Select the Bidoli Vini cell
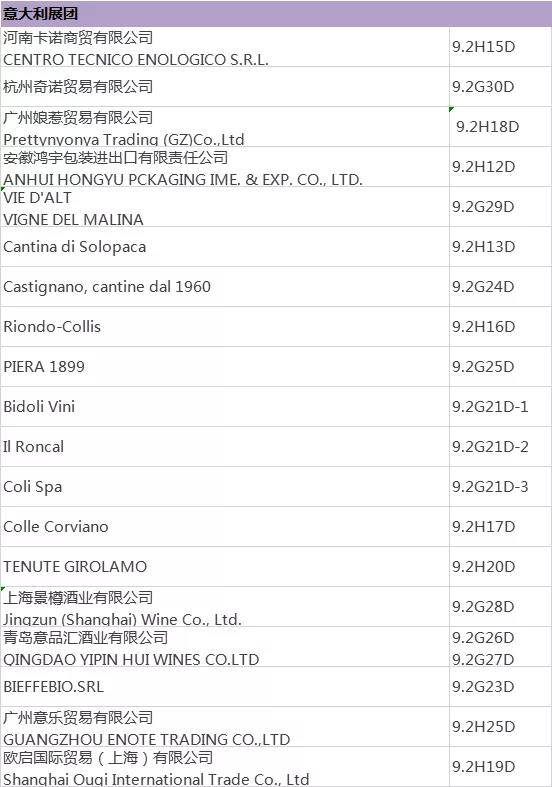This screenshot has height=787, width=552. tap(225, 407)
